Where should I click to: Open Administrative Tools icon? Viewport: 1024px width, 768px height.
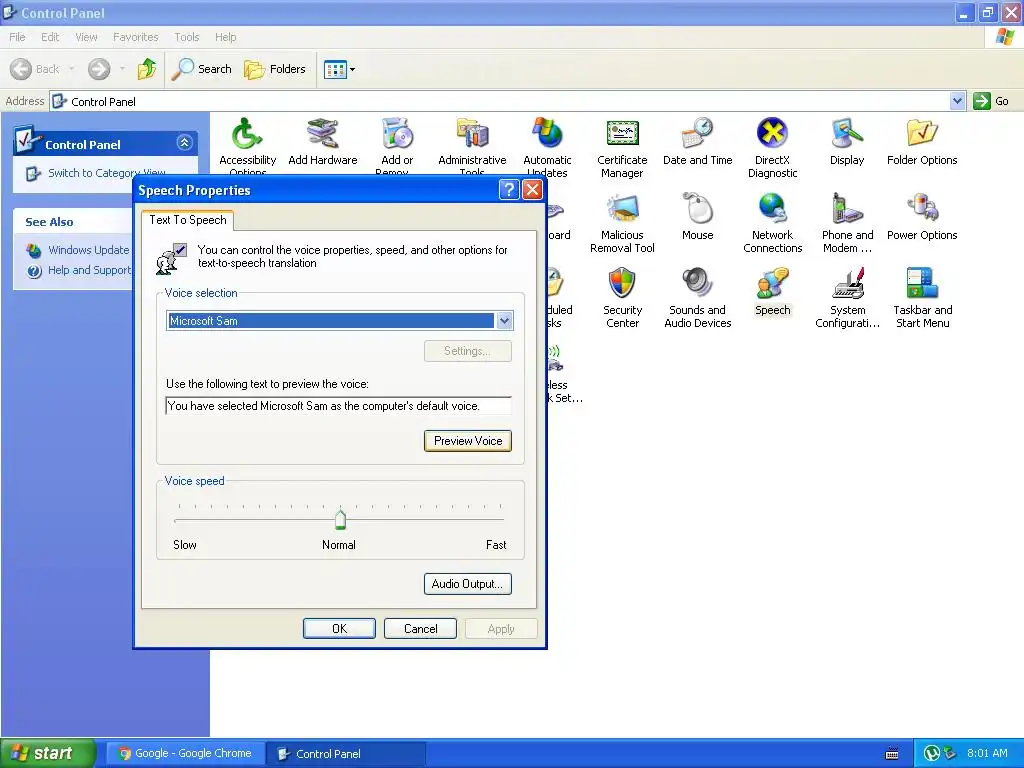coord(472,134)
